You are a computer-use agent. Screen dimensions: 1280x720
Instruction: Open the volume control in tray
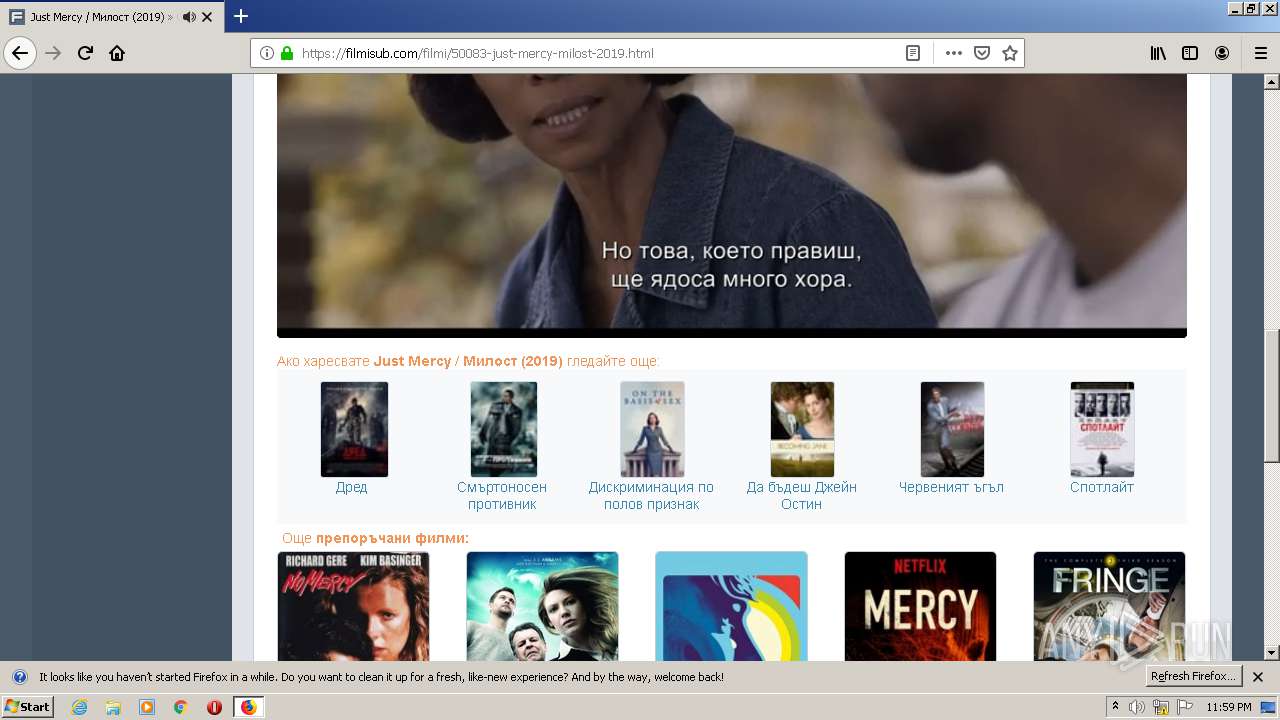click(x=1137, y=707)
